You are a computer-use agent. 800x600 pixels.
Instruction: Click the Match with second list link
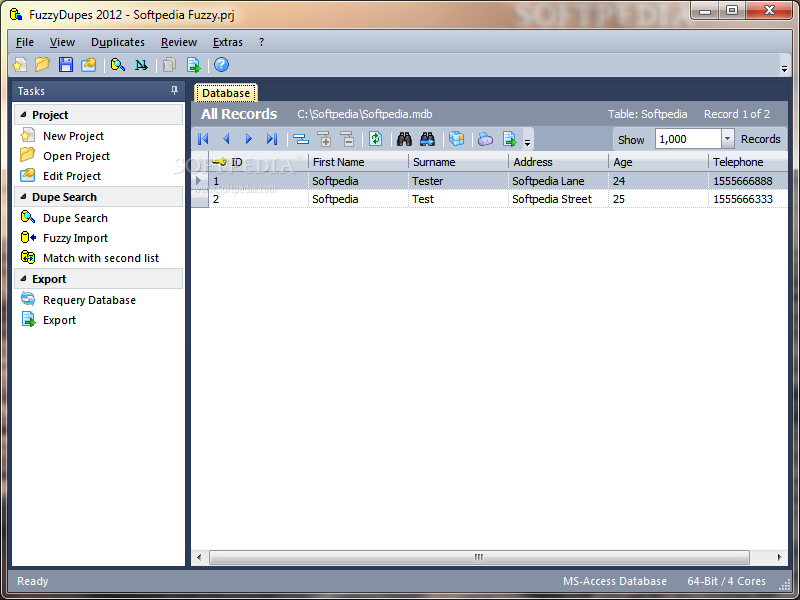click(x=101, y=258)
